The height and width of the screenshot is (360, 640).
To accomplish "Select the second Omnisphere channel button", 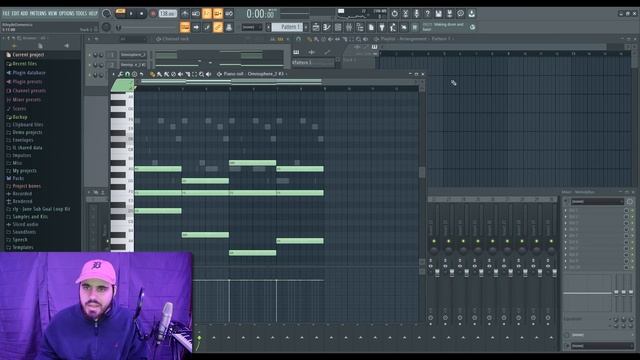I will [x=133, y=64].
